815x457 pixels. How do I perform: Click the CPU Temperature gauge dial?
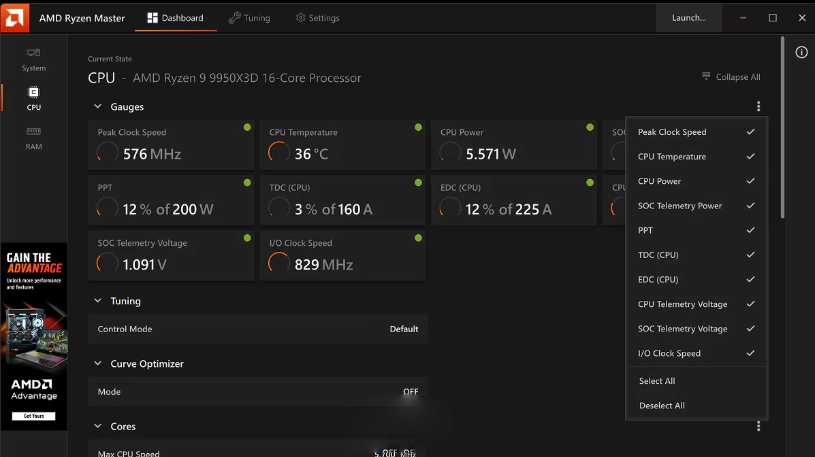click(x=279, y=152)
